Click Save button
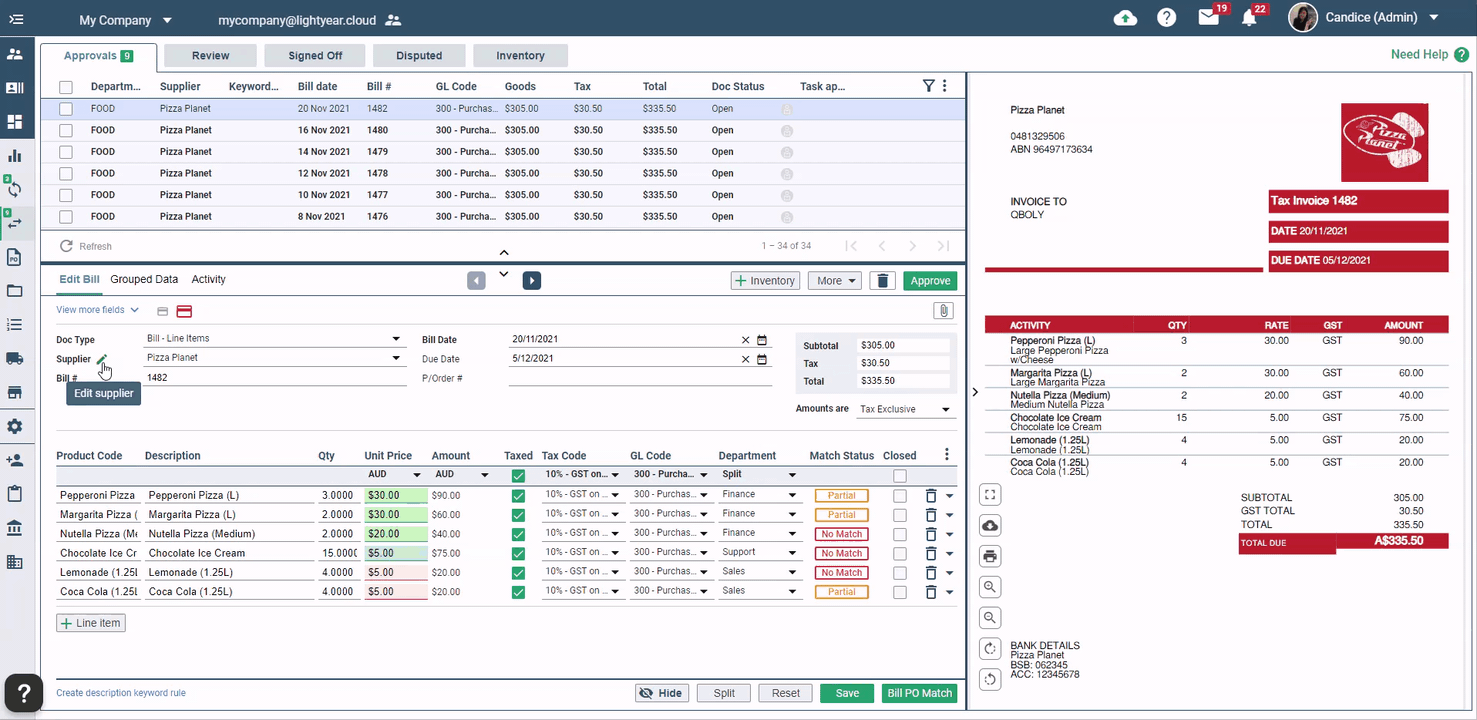1477x720 pixels. click(x=847, y=693)
